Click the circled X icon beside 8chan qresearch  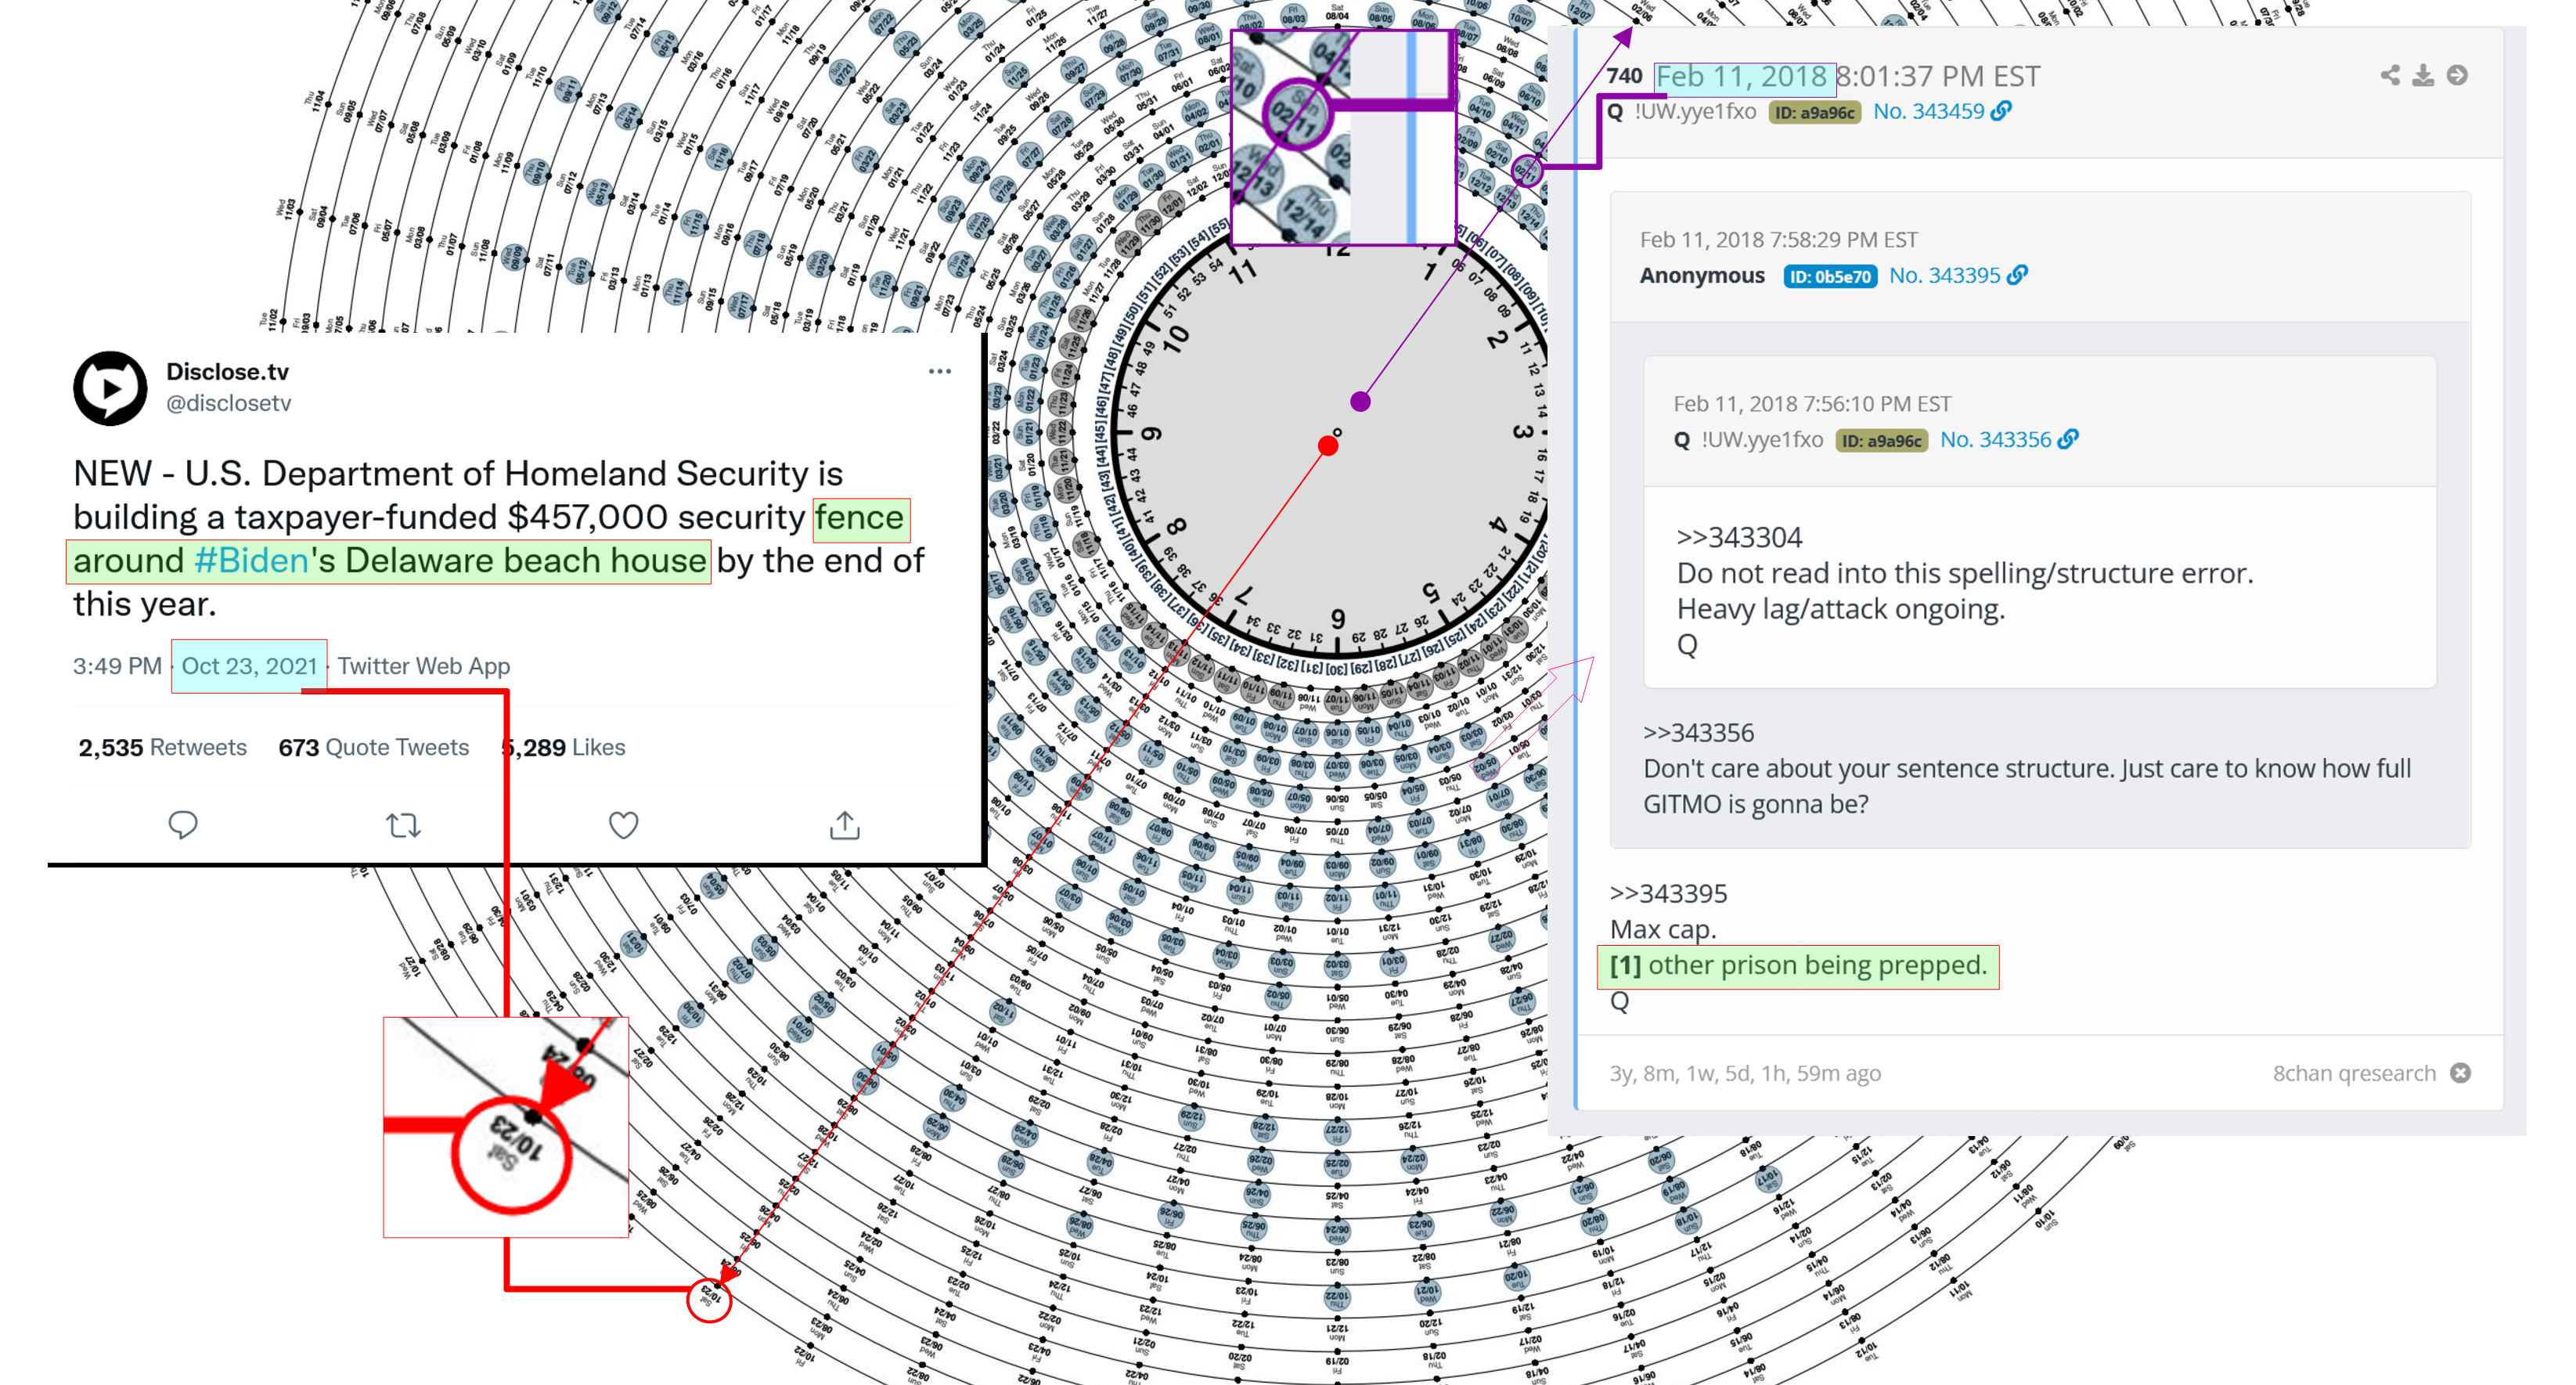pyautogui.click(x=2461, y=1073)
